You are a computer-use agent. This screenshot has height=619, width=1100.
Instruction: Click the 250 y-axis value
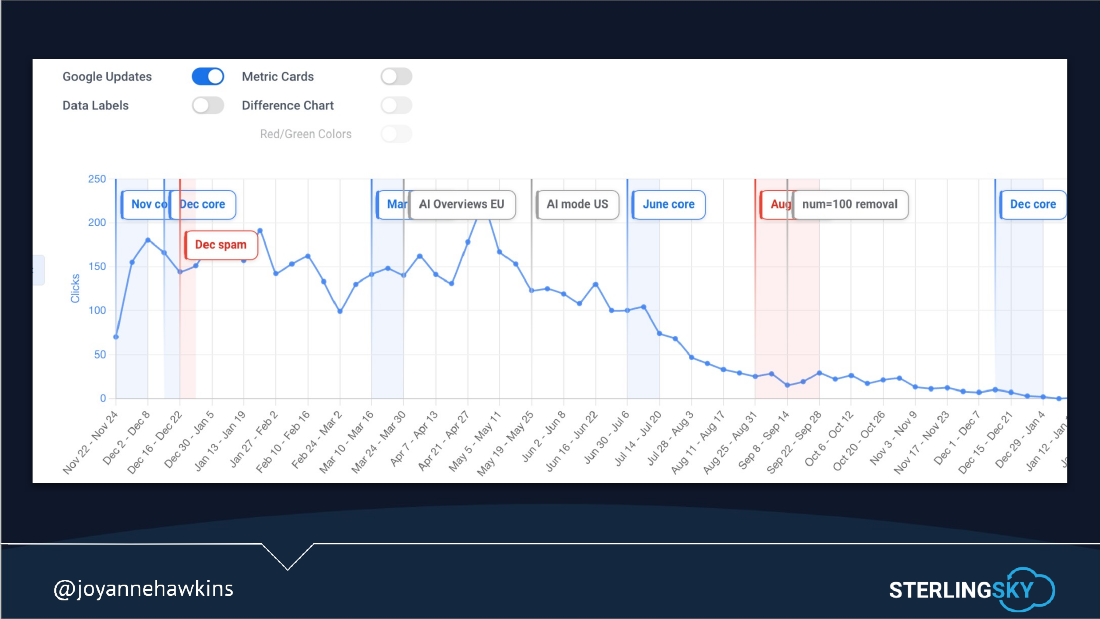(97, 179)
